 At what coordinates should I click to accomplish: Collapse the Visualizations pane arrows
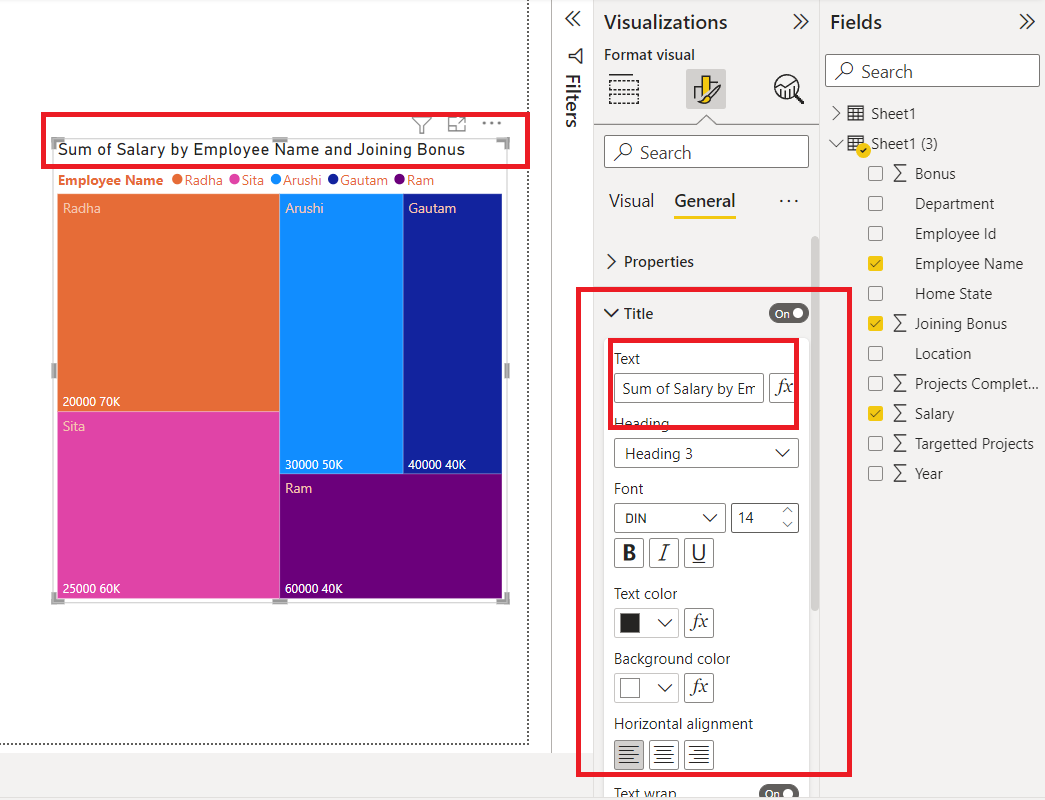800,22
